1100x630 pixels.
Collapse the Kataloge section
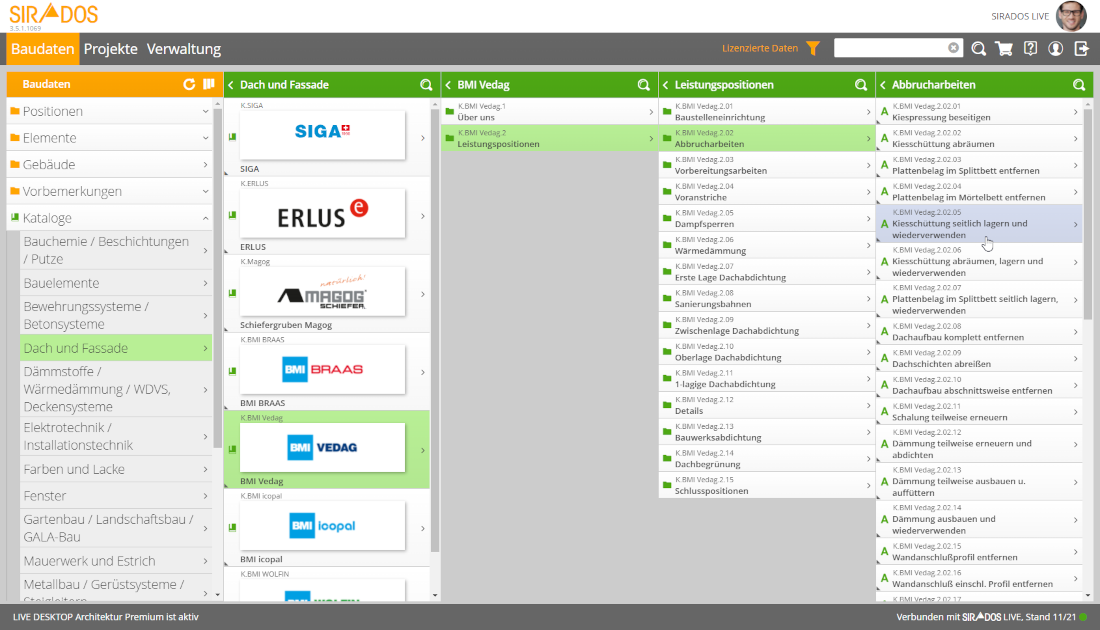click(x=110, y=218)
